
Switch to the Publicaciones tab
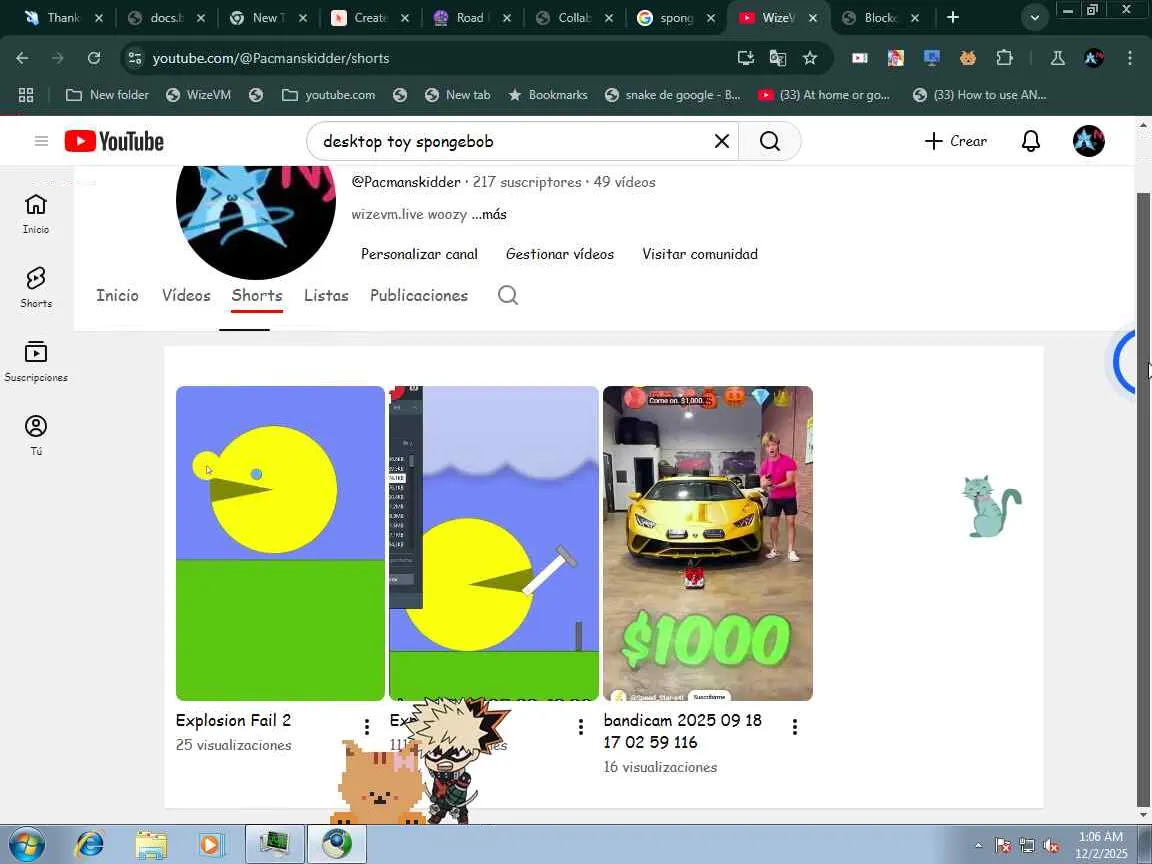tap(419, 295)
